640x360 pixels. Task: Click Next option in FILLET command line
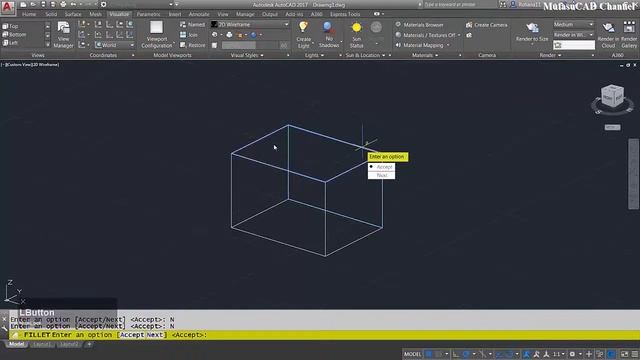coord(155,335)
